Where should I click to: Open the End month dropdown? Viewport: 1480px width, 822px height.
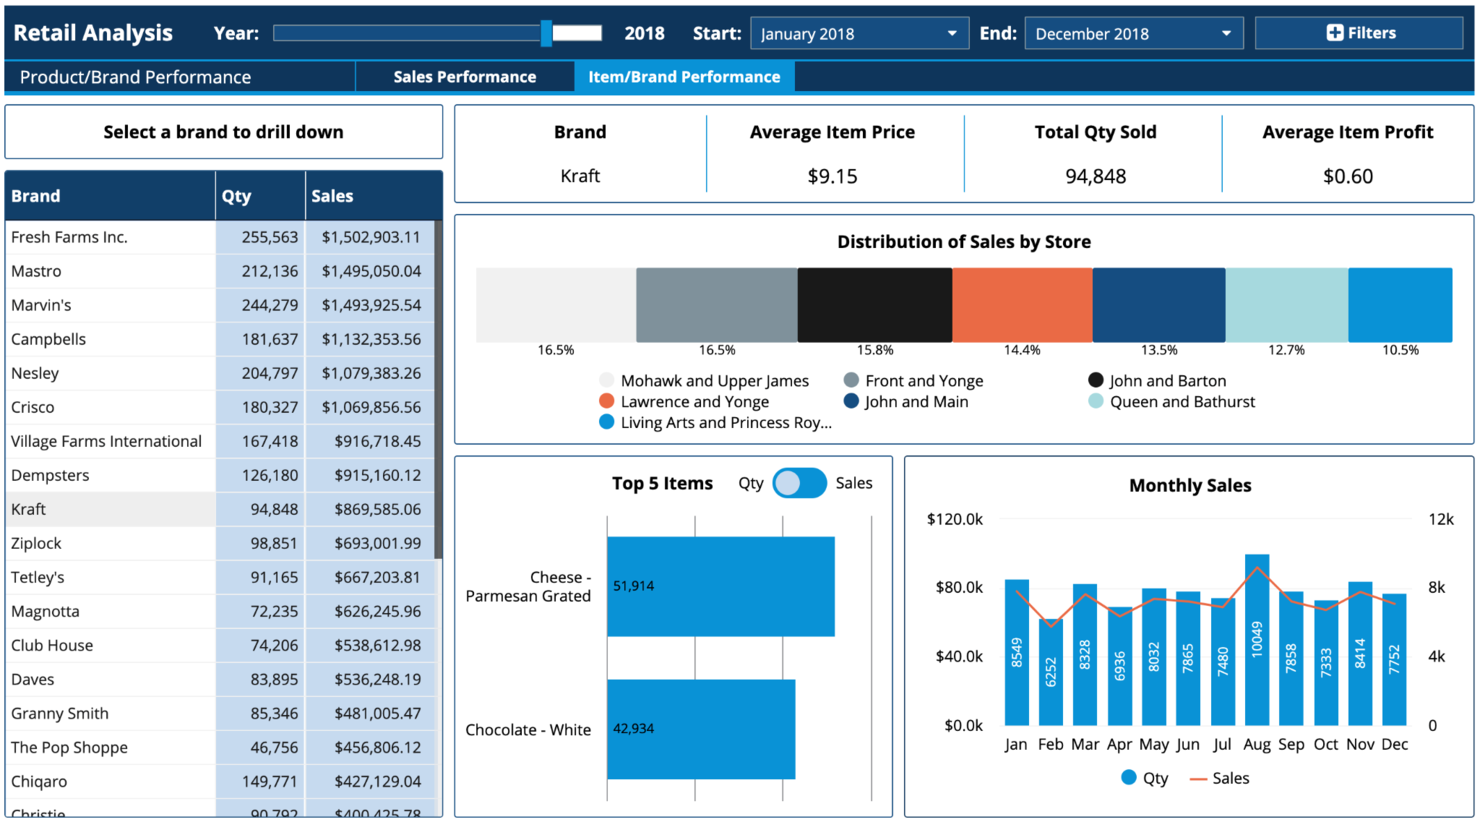tap(1134, 33)
